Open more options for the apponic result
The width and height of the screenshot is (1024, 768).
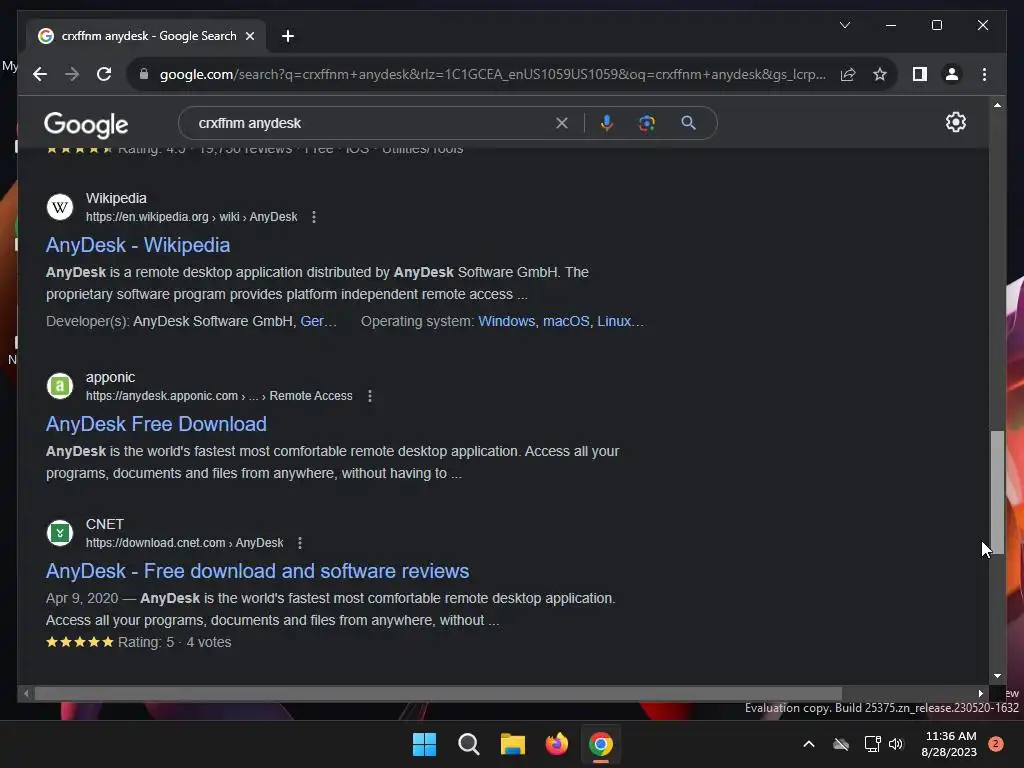tap(370, 396)
